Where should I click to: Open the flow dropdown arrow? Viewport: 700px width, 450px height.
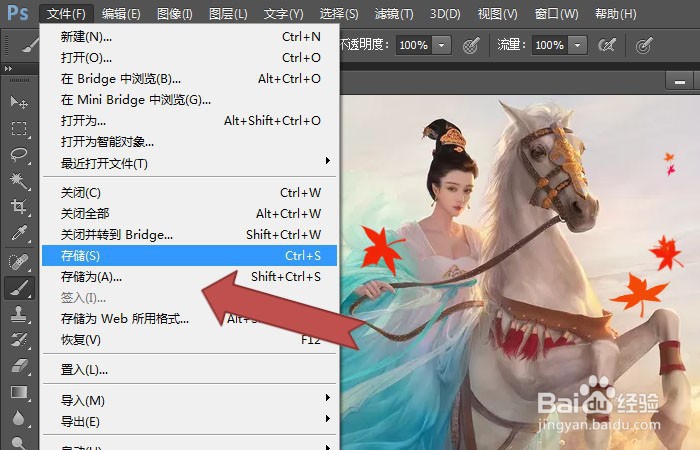click(x=577, y=45)
